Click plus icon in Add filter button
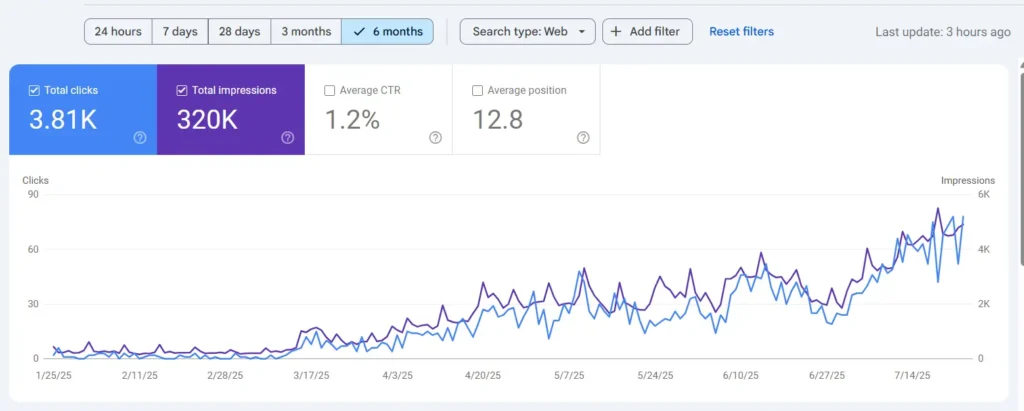 pyautogui.click(x=616, y=32)
